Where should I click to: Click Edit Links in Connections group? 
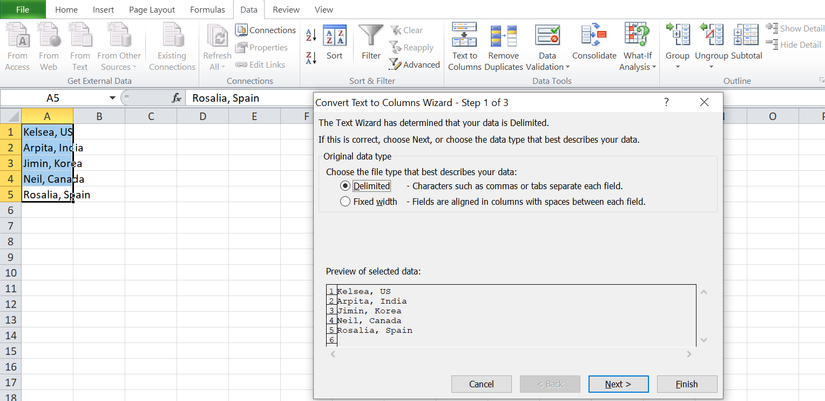coord(260,65)
